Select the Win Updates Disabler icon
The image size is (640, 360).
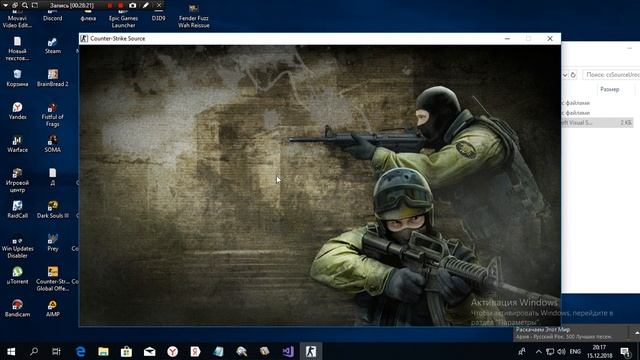[17, 246]
